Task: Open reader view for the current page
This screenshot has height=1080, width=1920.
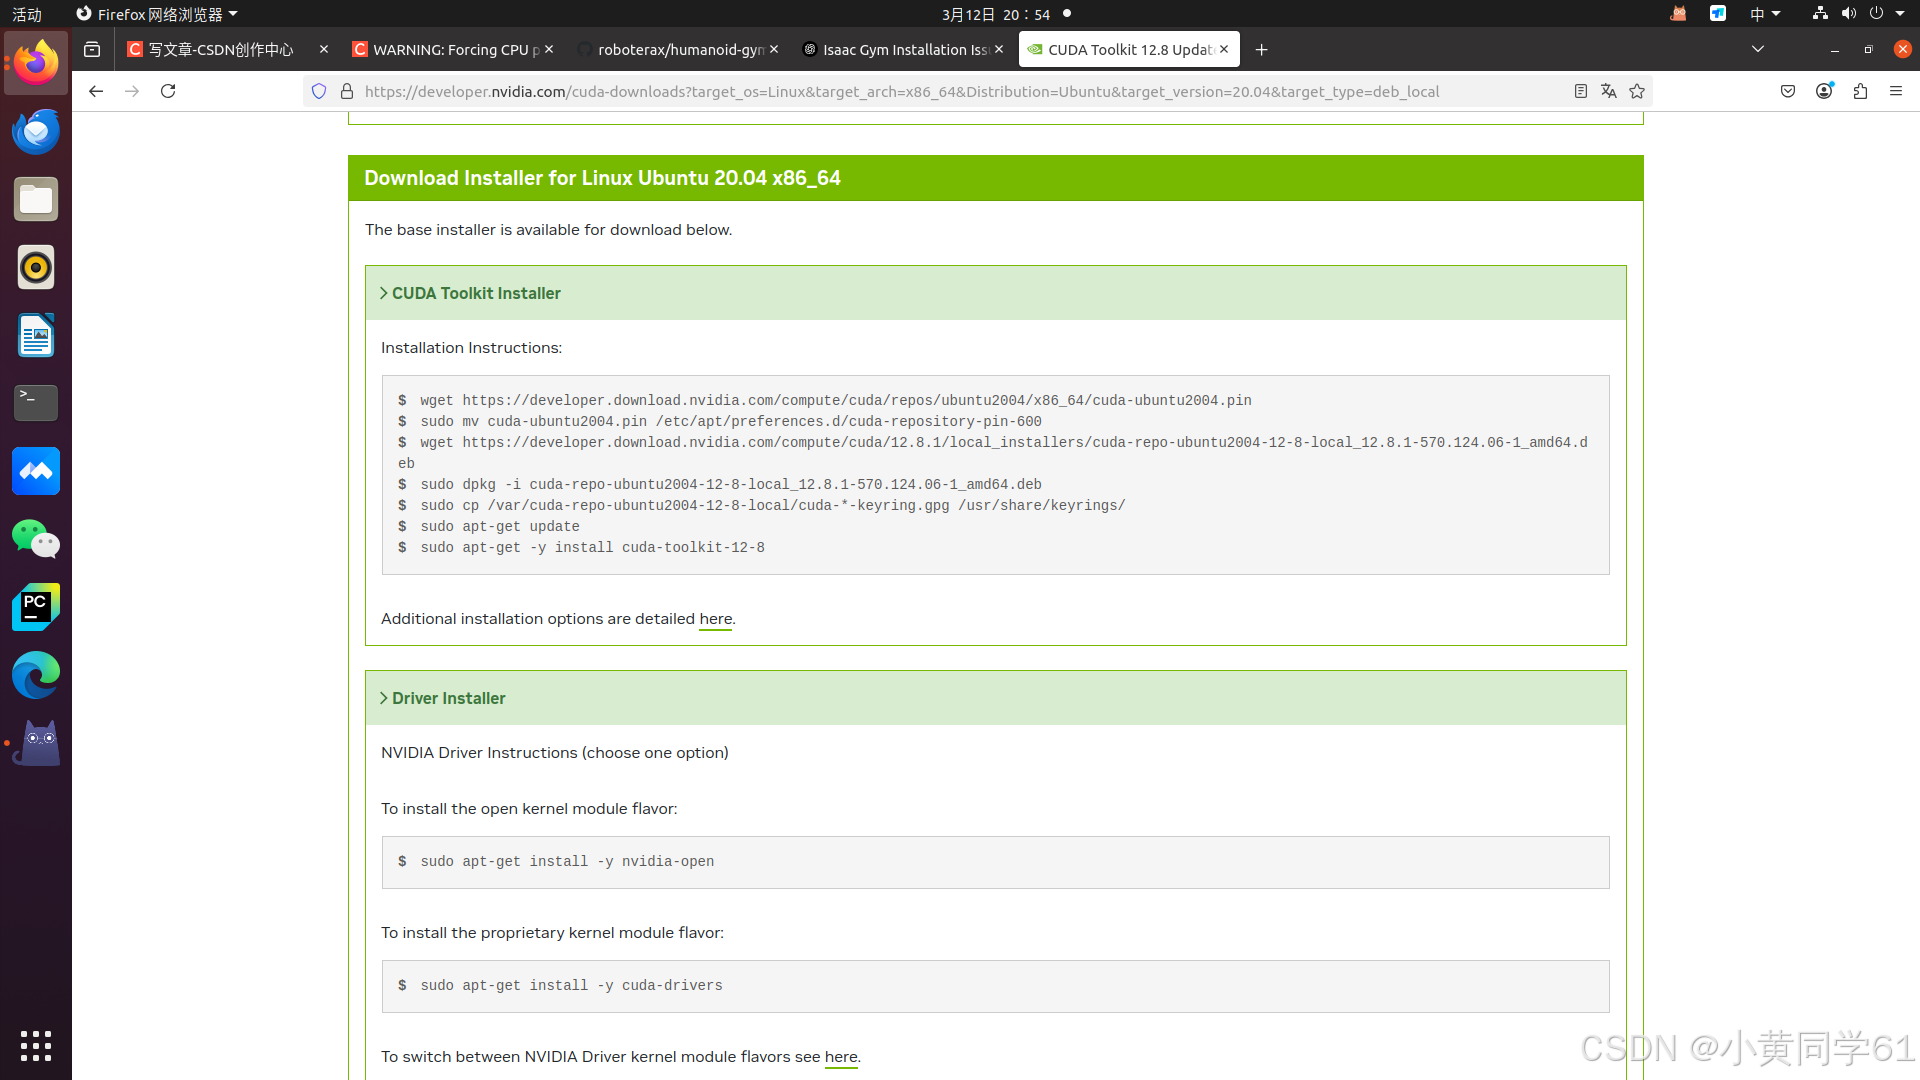Action: [1581, 91]
